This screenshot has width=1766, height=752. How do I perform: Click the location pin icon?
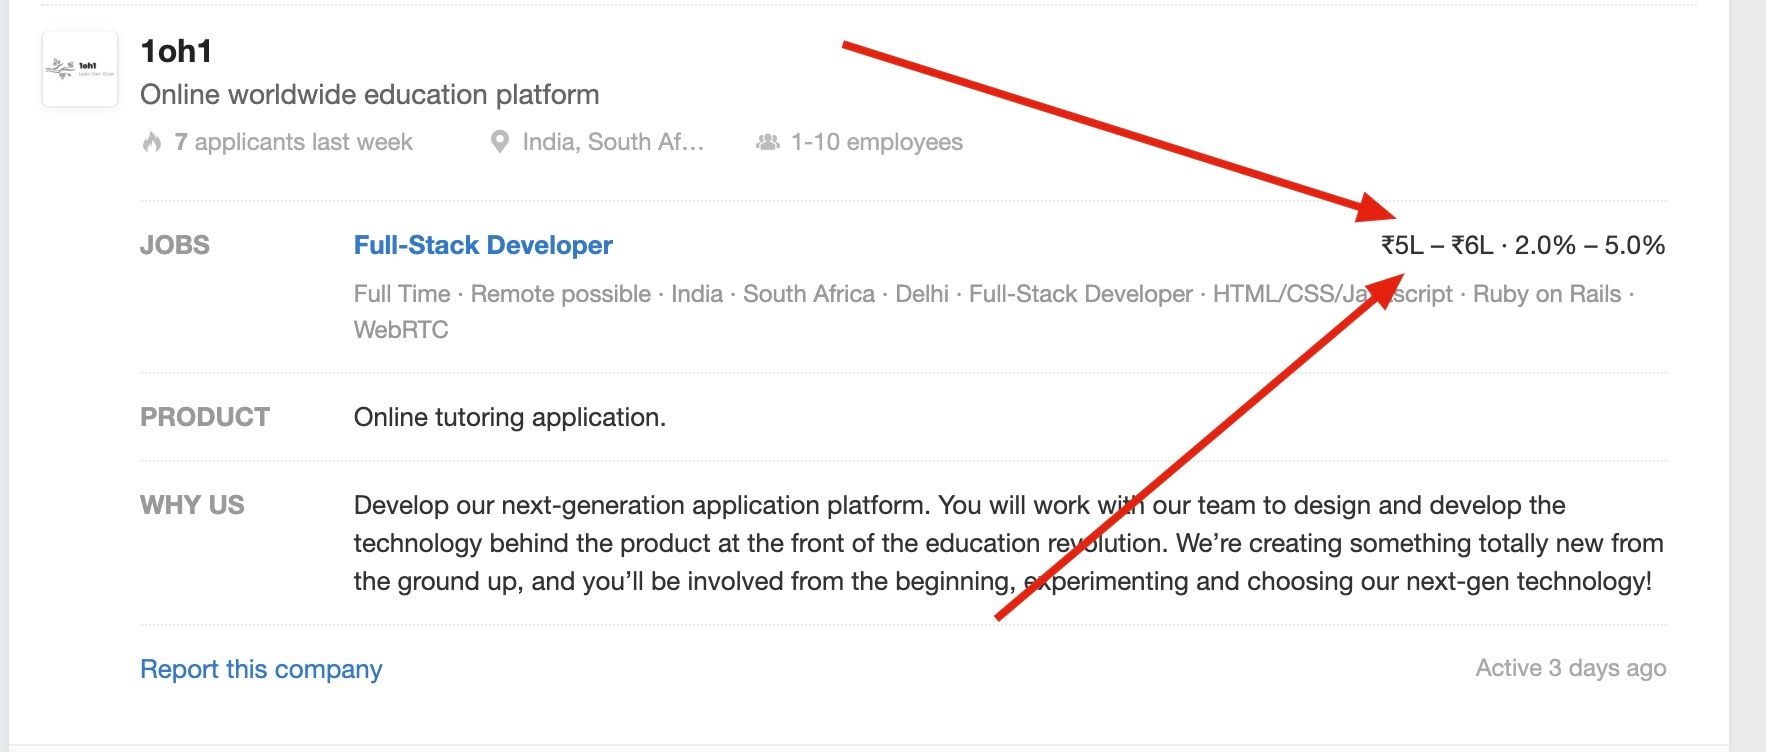pyautogui.click(x=500, y=142)
